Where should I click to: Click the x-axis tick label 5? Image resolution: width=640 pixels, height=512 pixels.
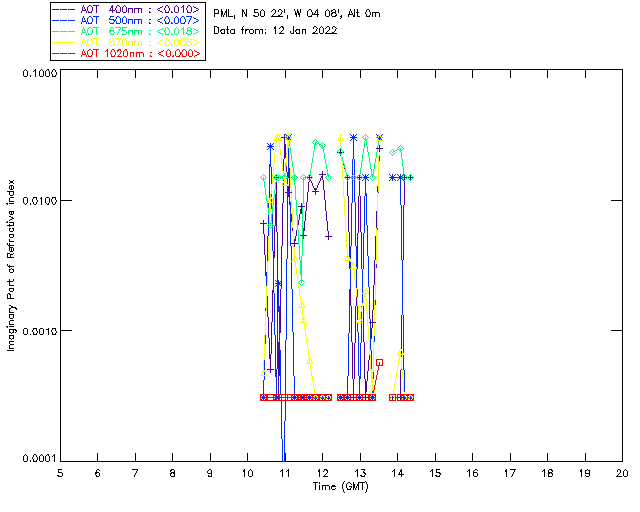(x=60, y=472)
